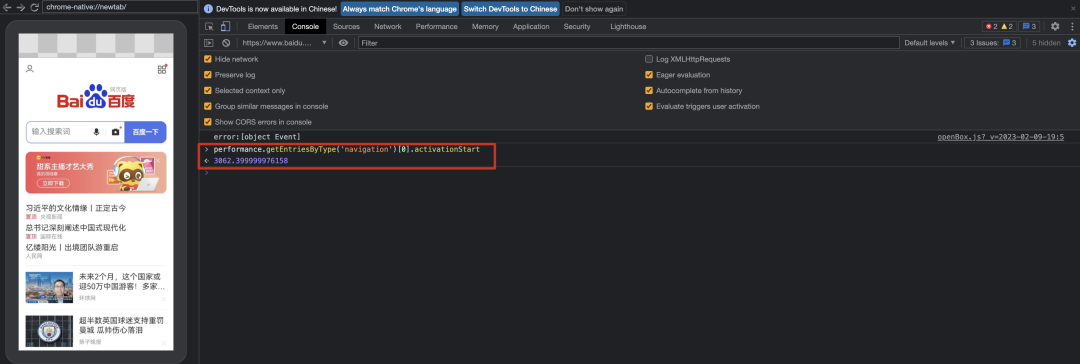Click the 立即下载 banner button

tap(53, 183)
